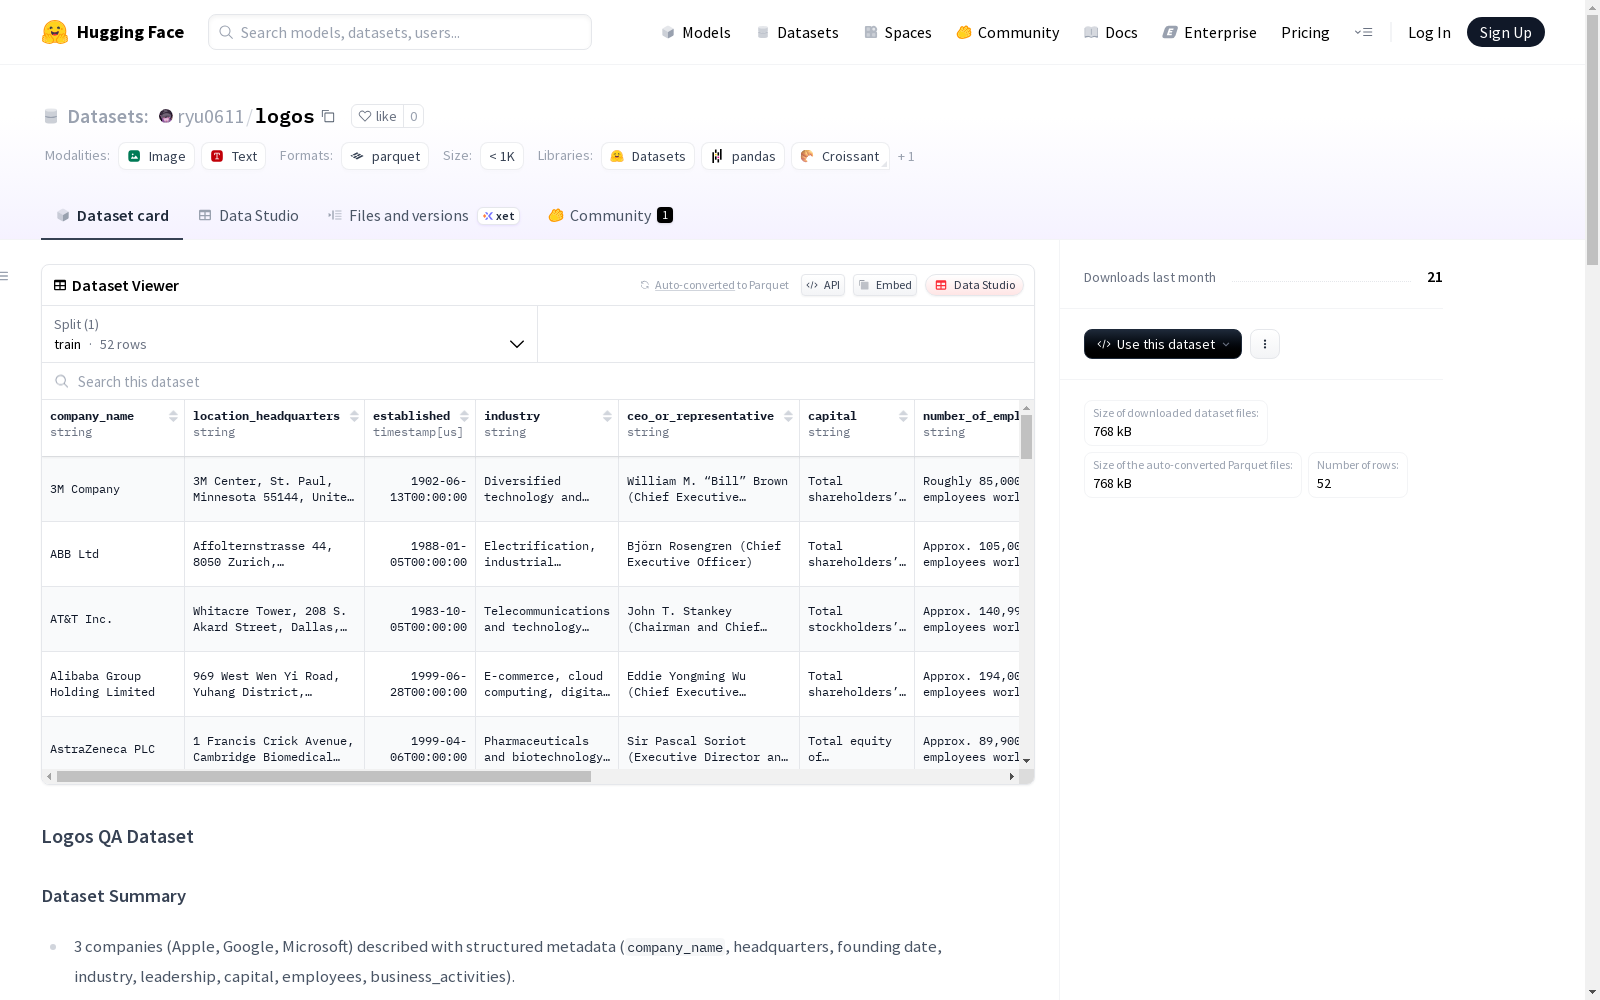Click the Sign Up button
1600x1000 pixels.
pos(1505,32)
